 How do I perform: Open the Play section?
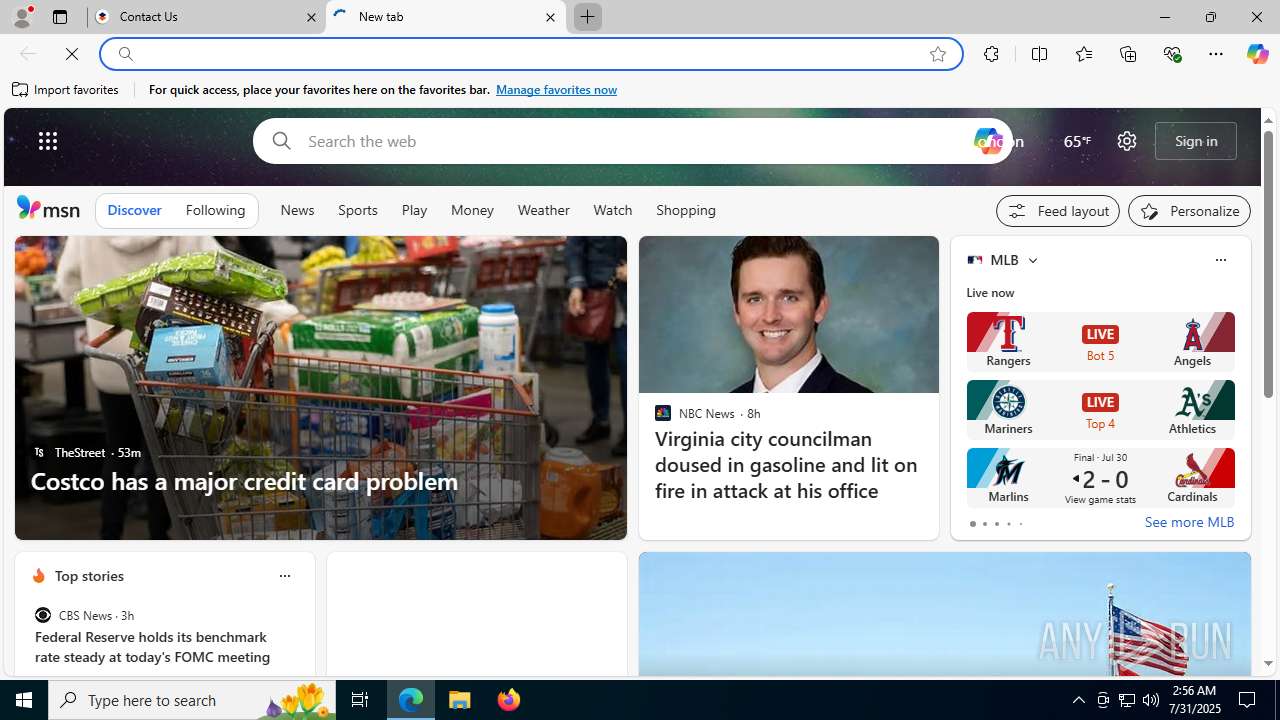[x=414, y=210]
